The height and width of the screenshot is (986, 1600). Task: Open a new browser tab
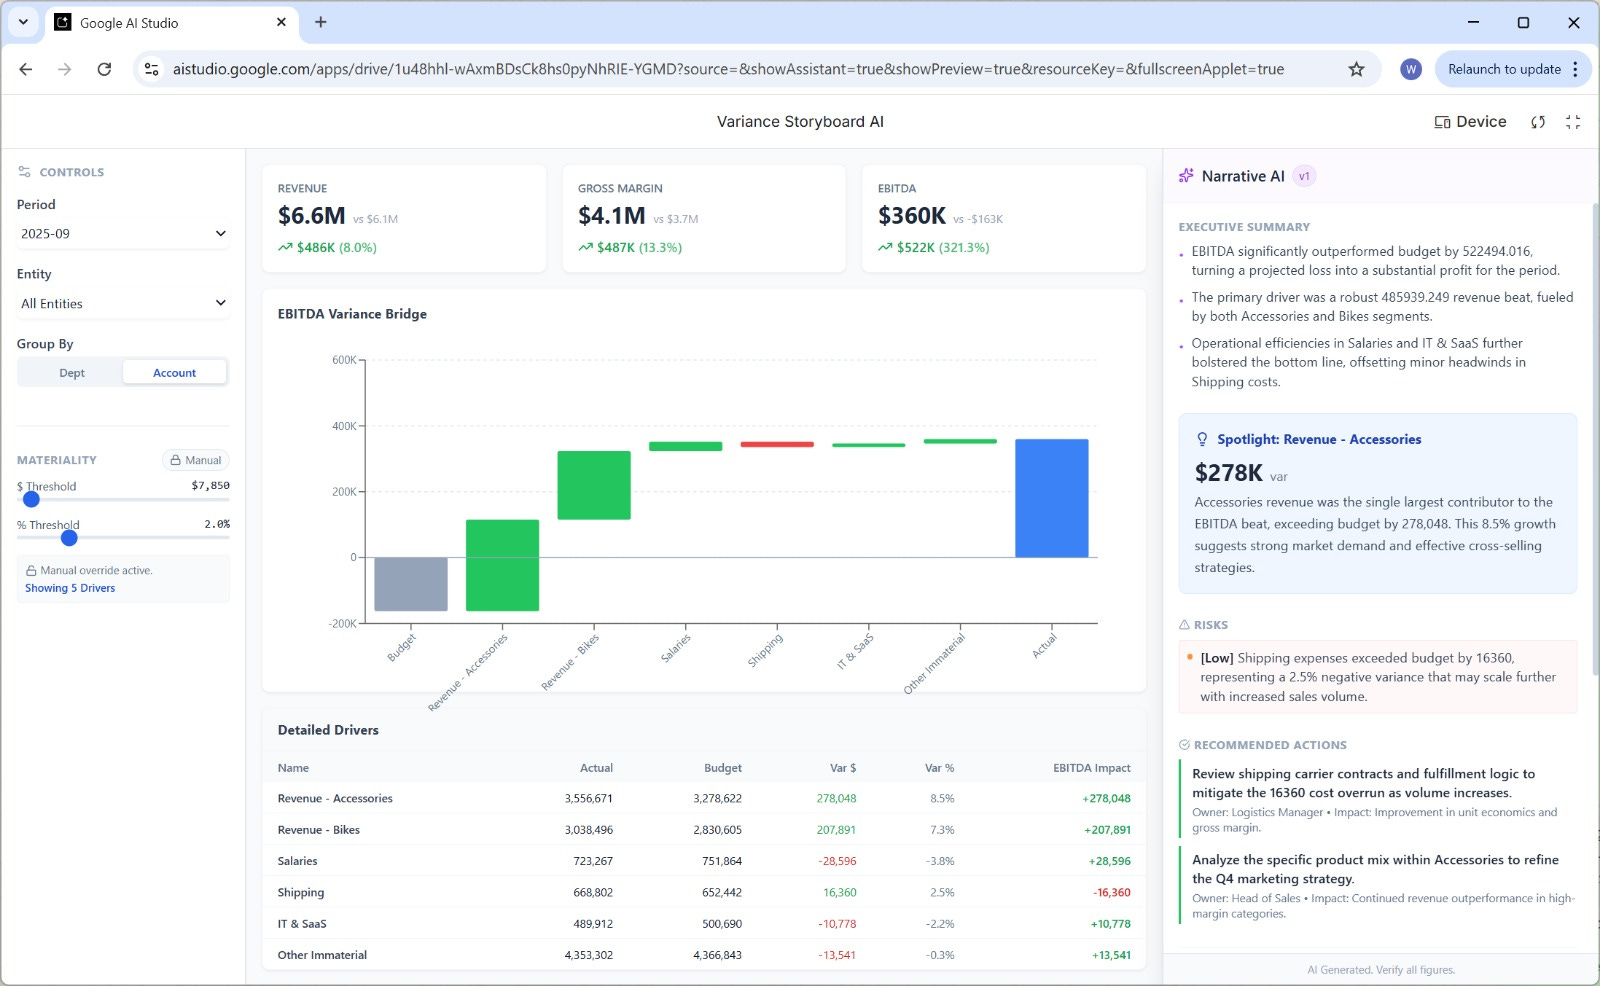(x=321, y=22)
